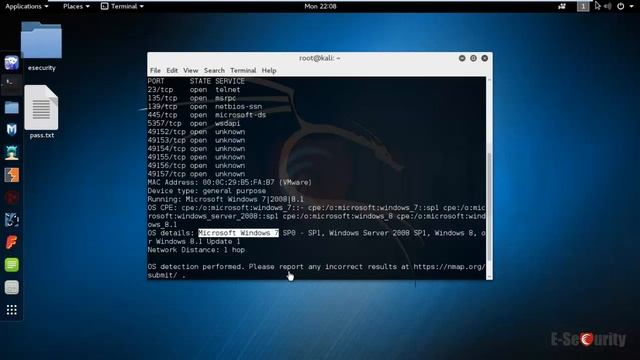Click the '49157/tcp open unknown' line

[x=196, y=174]
